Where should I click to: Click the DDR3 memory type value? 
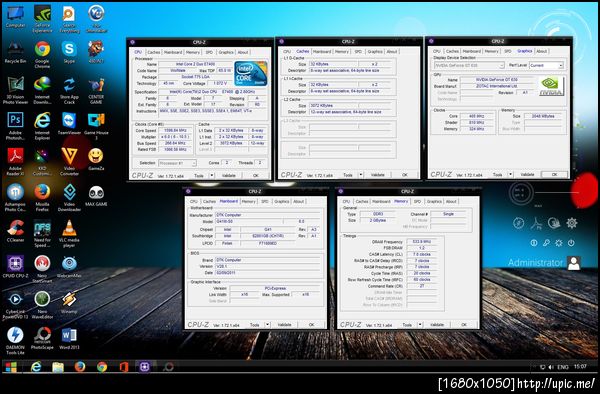click(378, 214)
